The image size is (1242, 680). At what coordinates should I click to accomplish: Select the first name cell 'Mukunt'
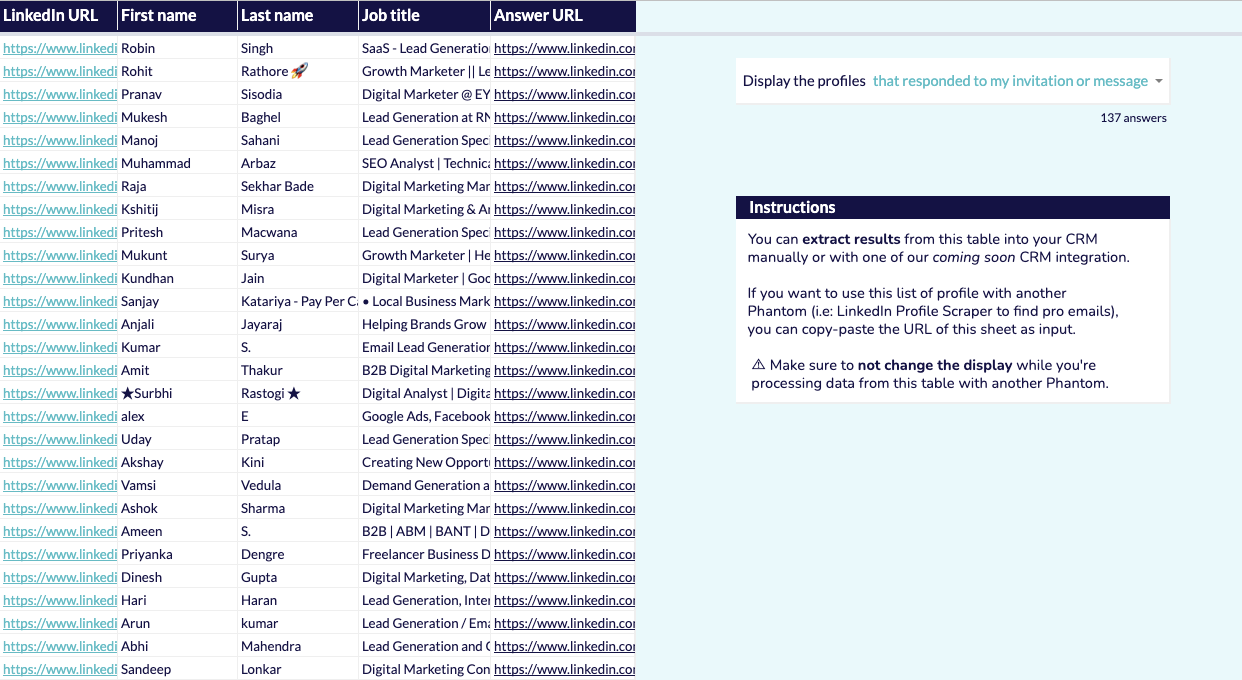[178, 255]
